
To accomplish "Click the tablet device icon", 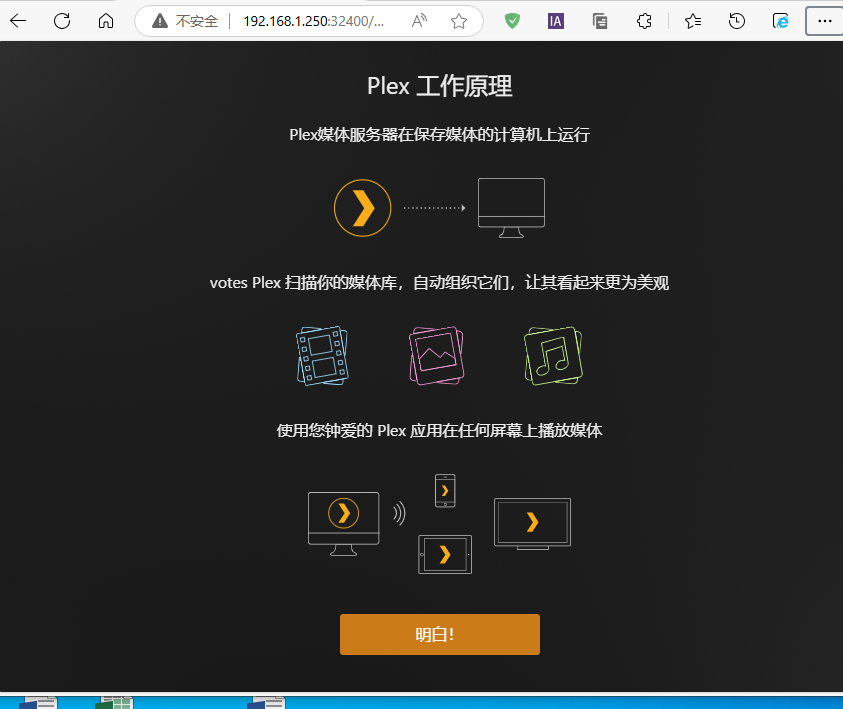I will (x=445, y=554).
